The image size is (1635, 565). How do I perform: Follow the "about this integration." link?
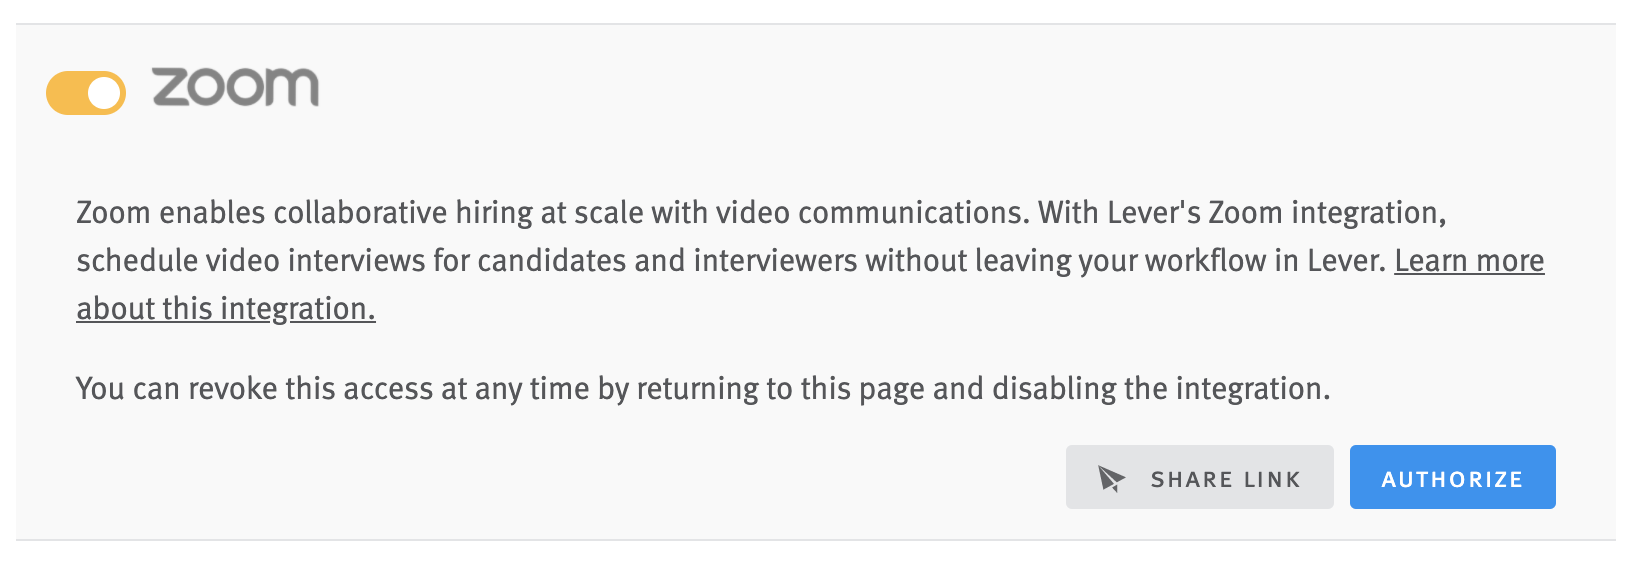pos(226,309)
